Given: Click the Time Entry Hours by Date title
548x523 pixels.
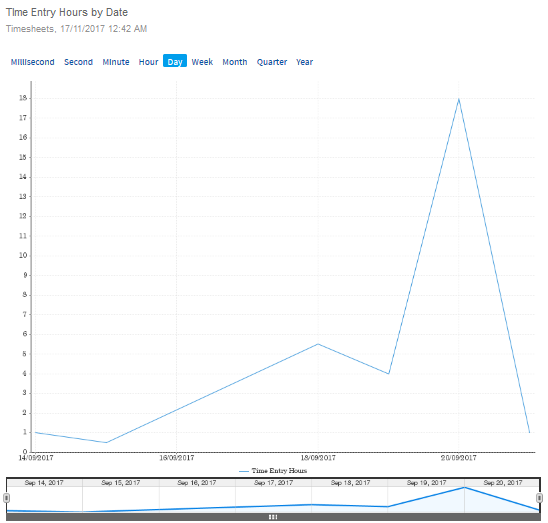Looking at the screenshot, I should point(67,12).
